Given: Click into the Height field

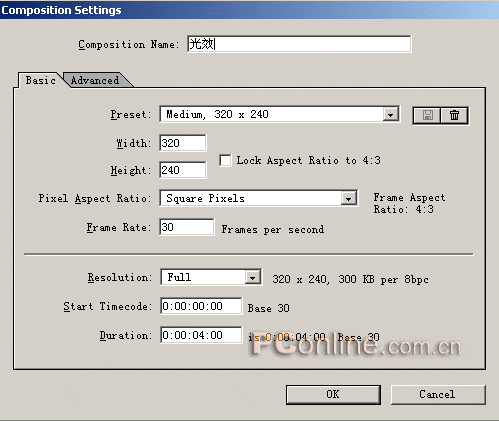Looking at the screenshot, I should tap(183, 170).
